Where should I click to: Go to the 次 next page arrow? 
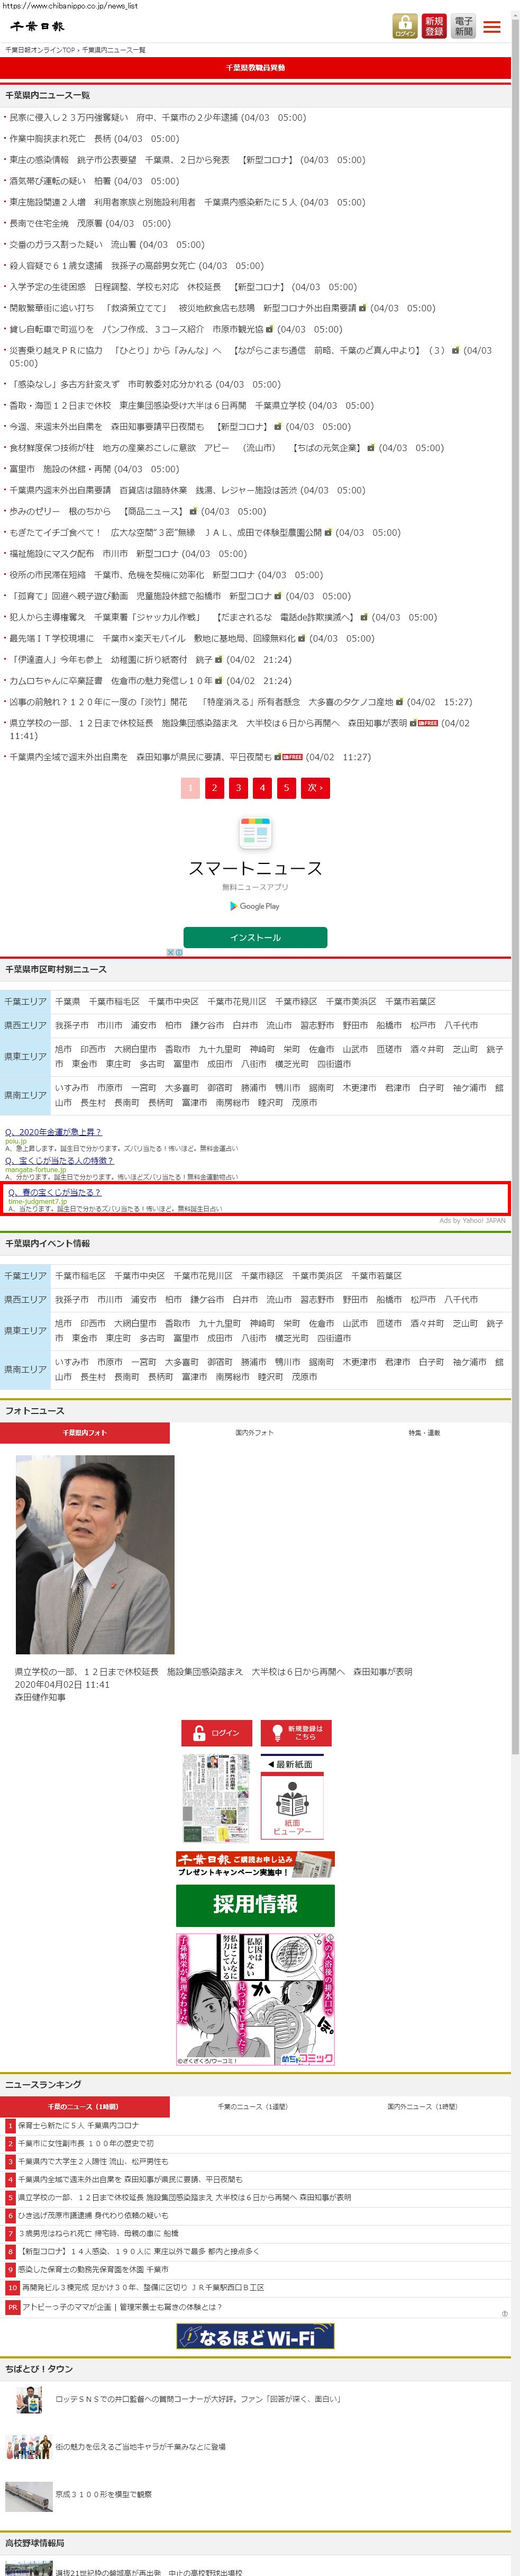point(314,788)
